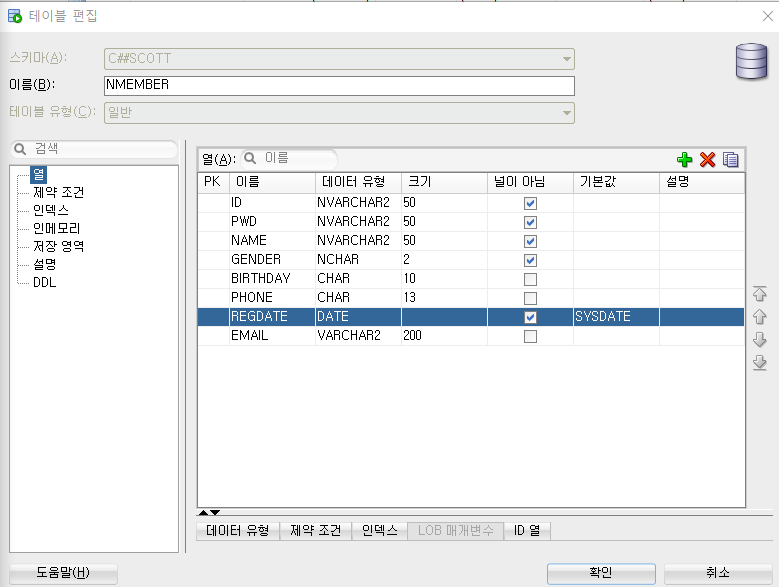Click the size 200 cell
The width and height of the screenshot is (779, 587).
(444, 336)
